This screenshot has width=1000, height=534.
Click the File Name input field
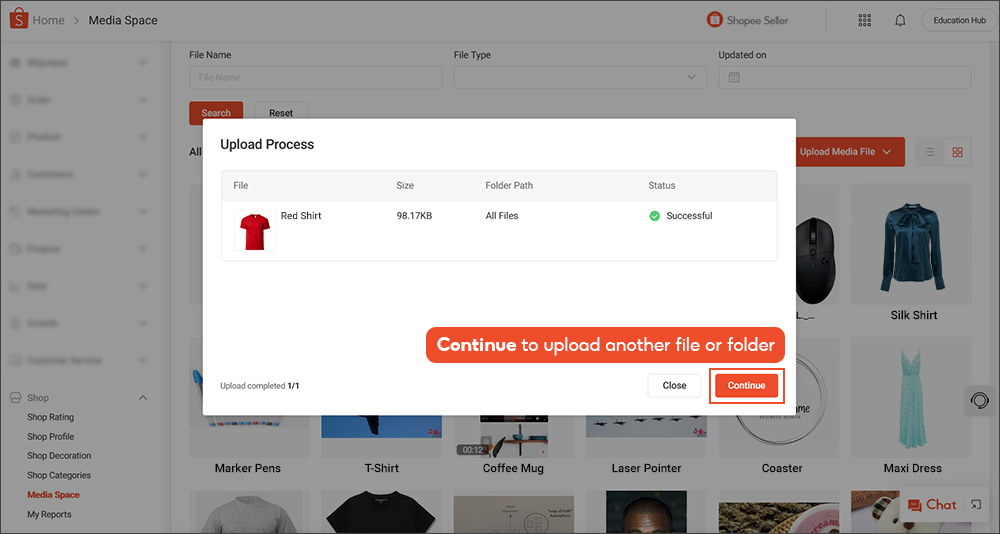(x=315, y=77)
